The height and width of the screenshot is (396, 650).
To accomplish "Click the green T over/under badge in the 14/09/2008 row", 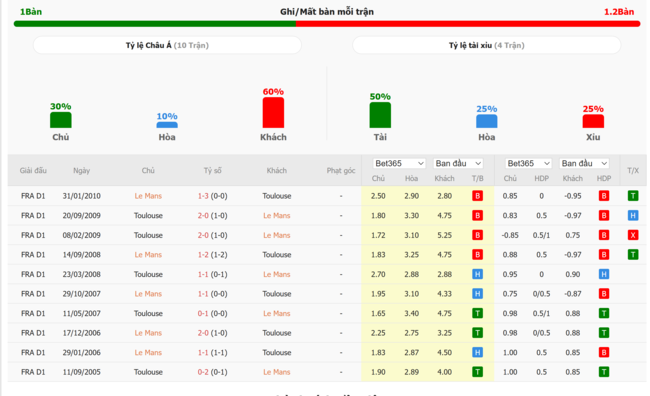I will (633, 255).
